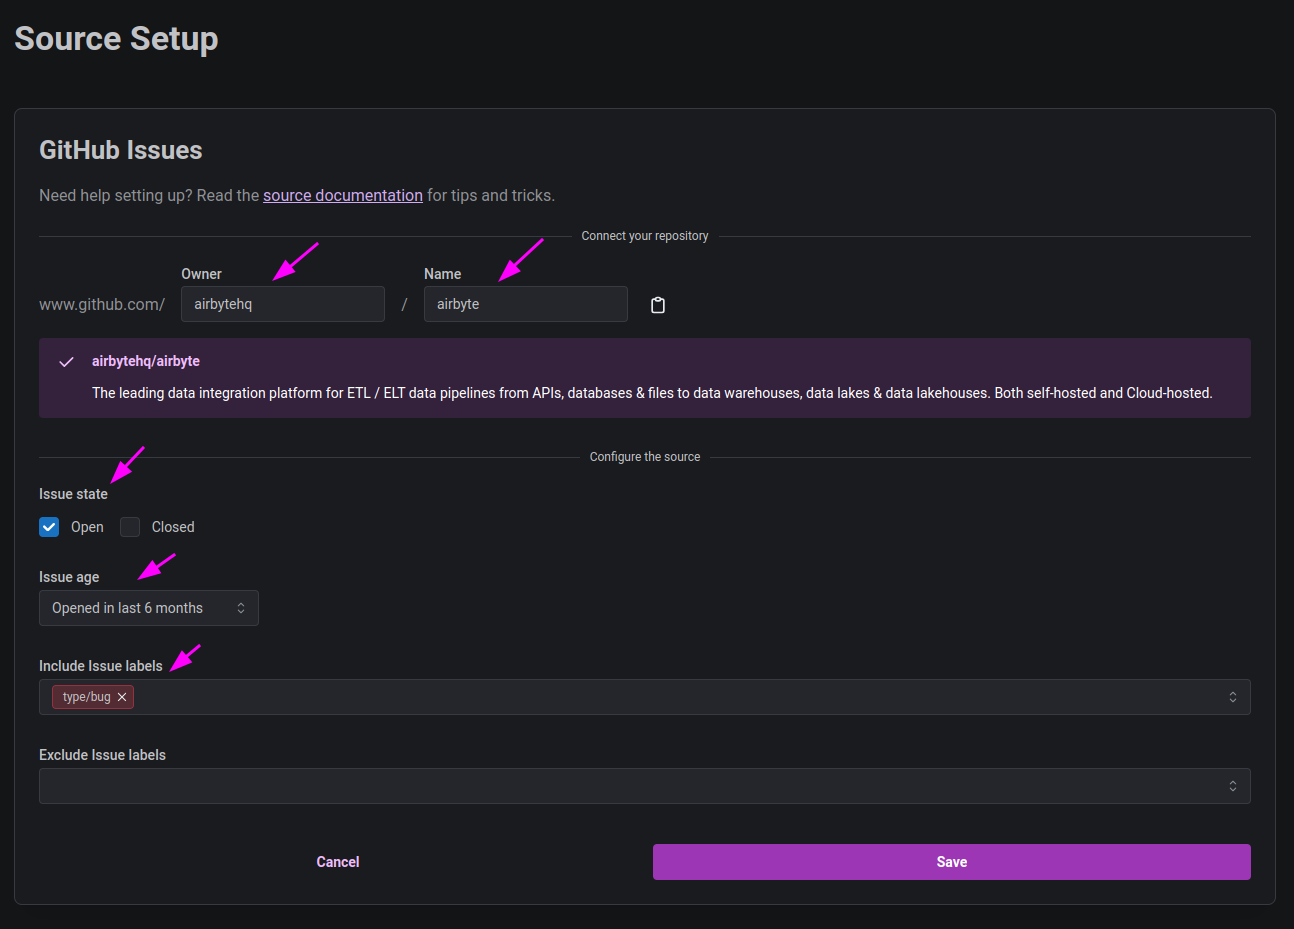The height and width of the screenshot is (929, 1294).
Task: Click the Include Issue labels heading
Action: click(101, 666)
